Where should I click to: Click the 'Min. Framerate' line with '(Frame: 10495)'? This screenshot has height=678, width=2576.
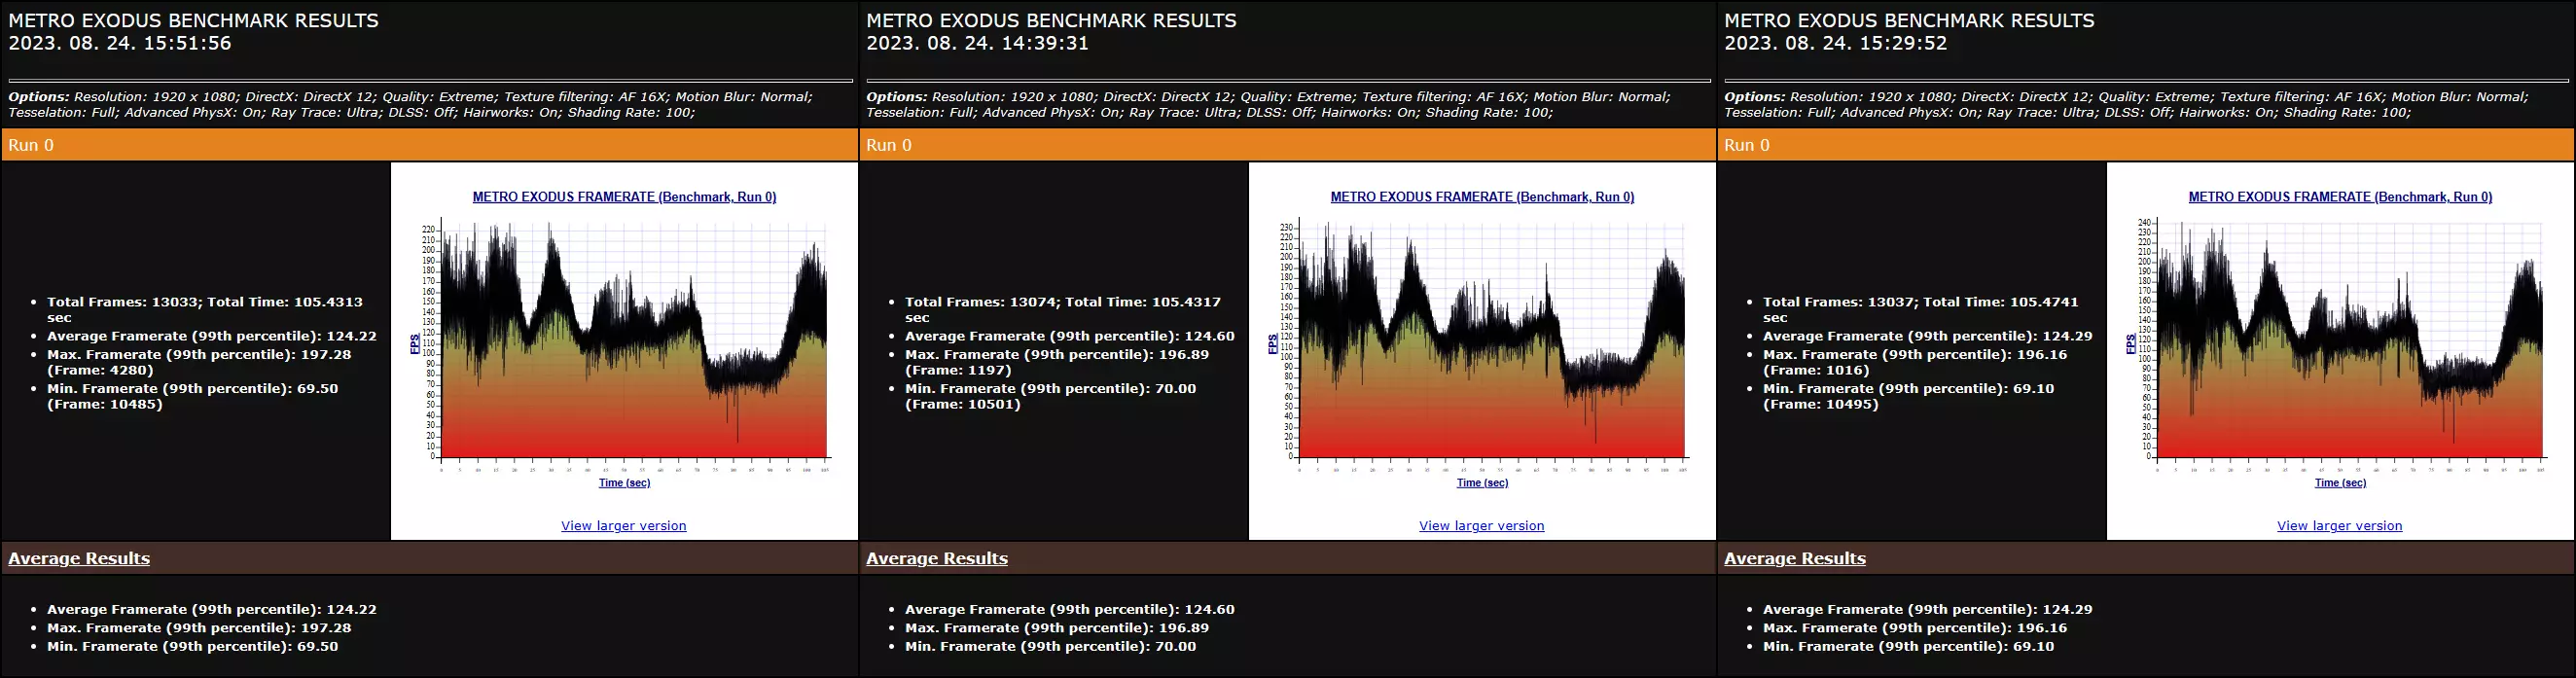point(1909,396)
